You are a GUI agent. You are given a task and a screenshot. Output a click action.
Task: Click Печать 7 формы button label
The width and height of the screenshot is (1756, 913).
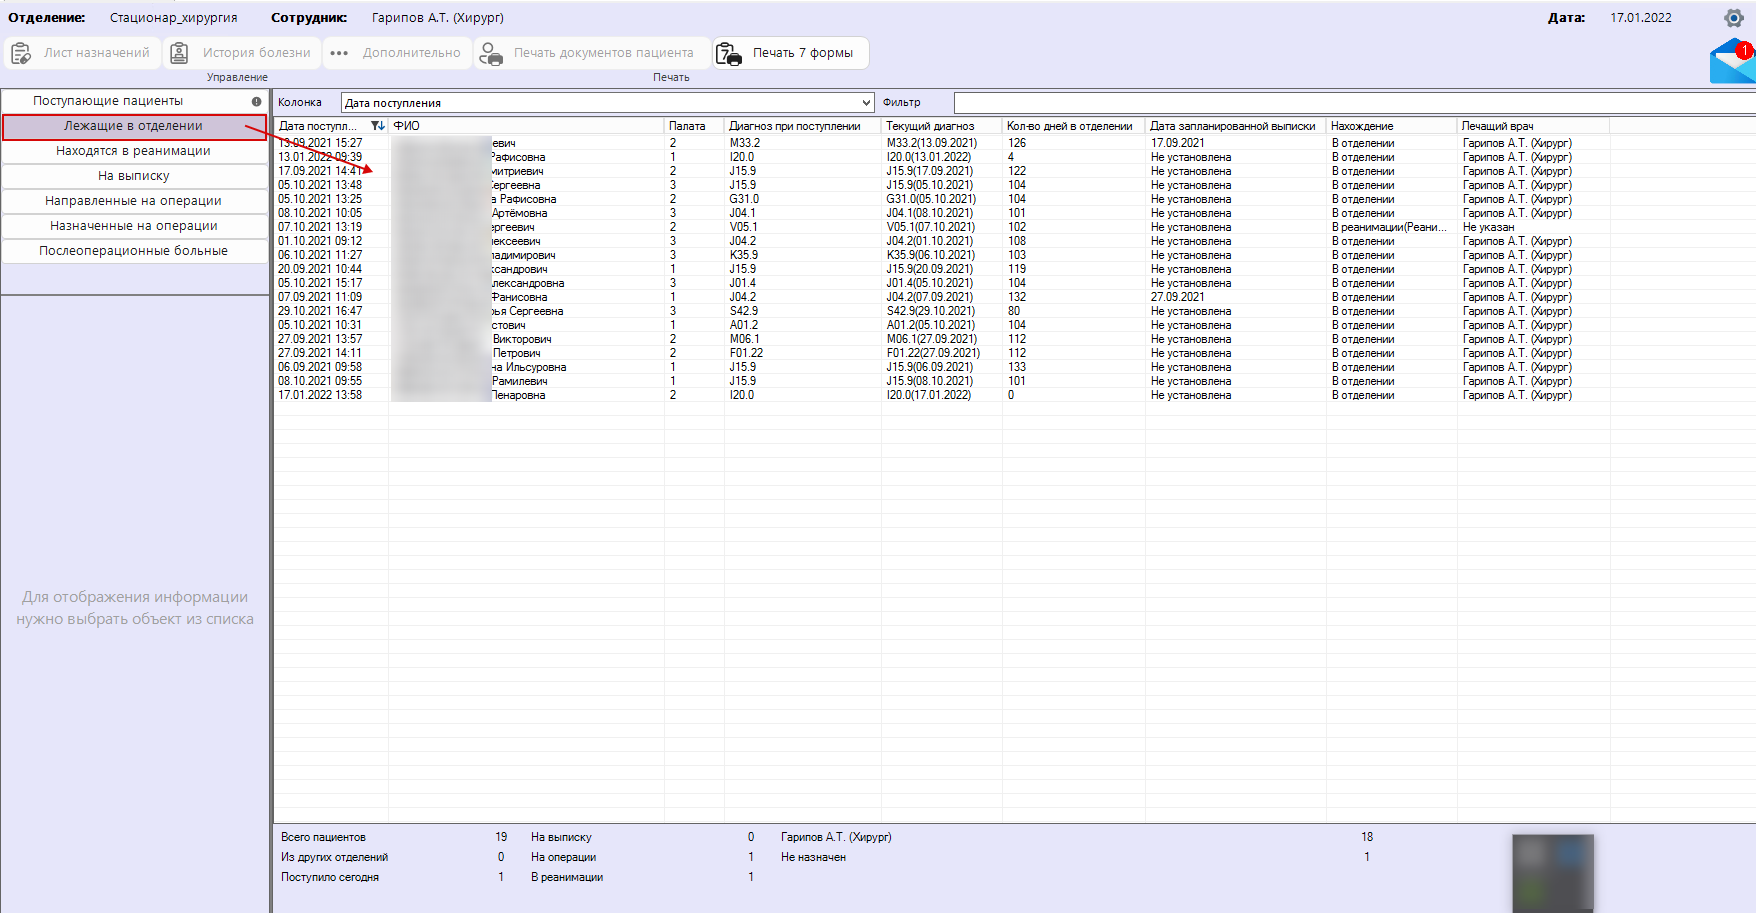pyautogui.click(x=803, y=53)
